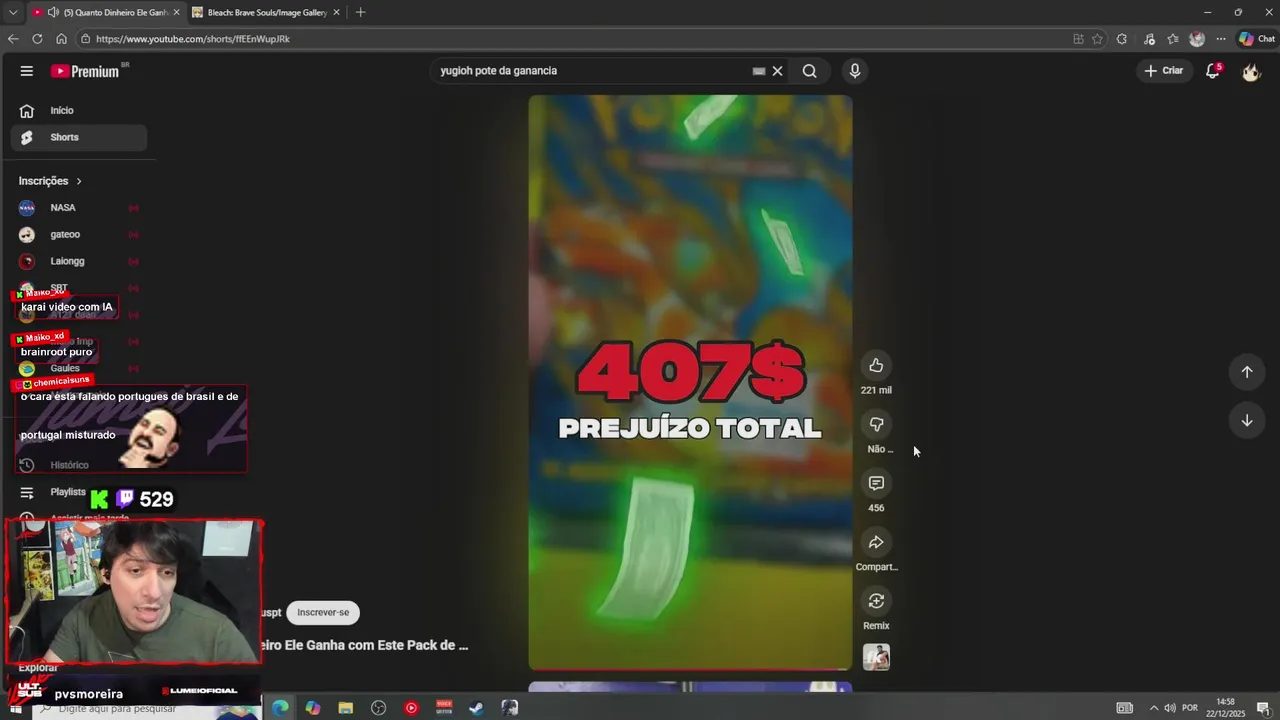1280x720 pixels.
Task: Launch Edge from the taskbar
Action: pyautogui.click(x=280, y=708)
